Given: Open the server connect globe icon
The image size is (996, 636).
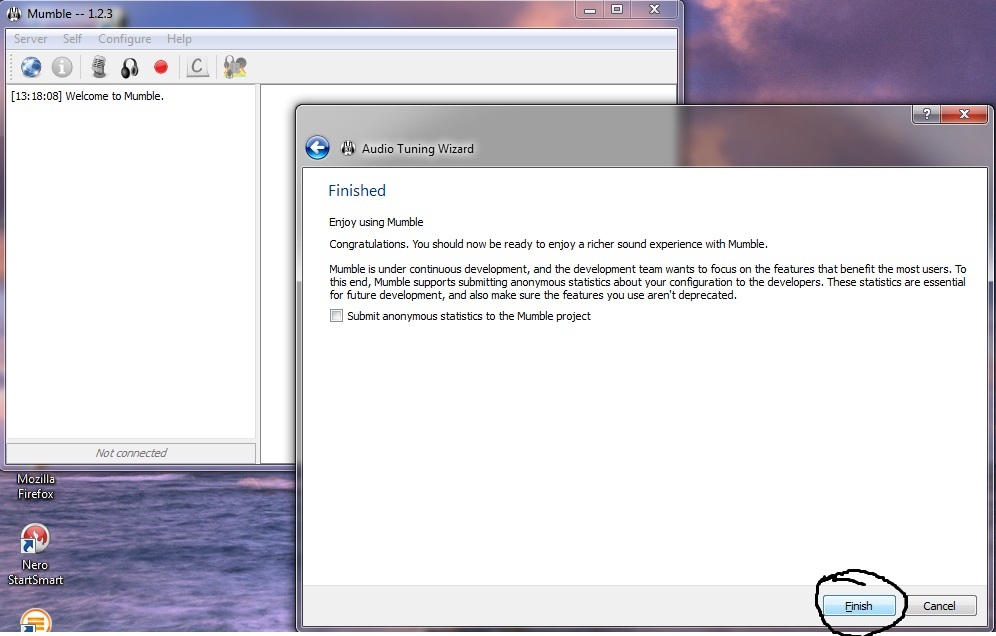Looking at the screenshot, I should [30, 67].
